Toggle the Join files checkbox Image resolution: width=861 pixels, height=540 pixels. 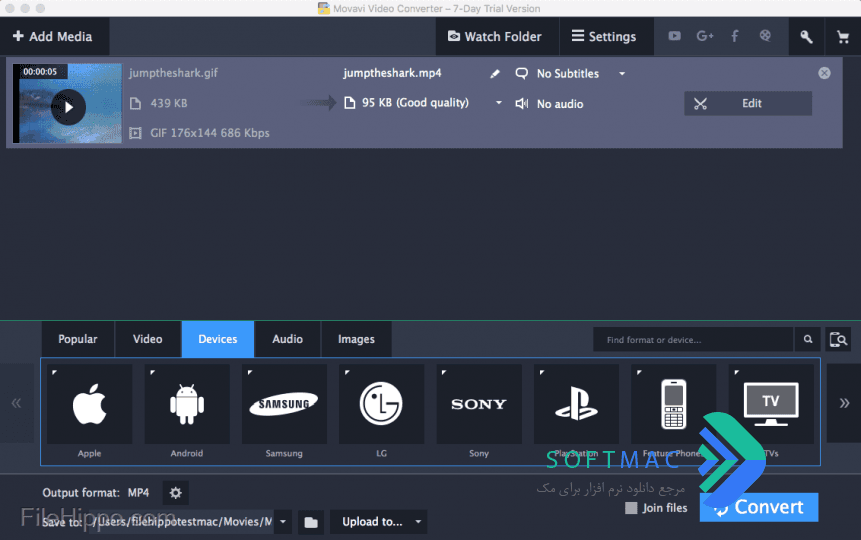(631, 508)
